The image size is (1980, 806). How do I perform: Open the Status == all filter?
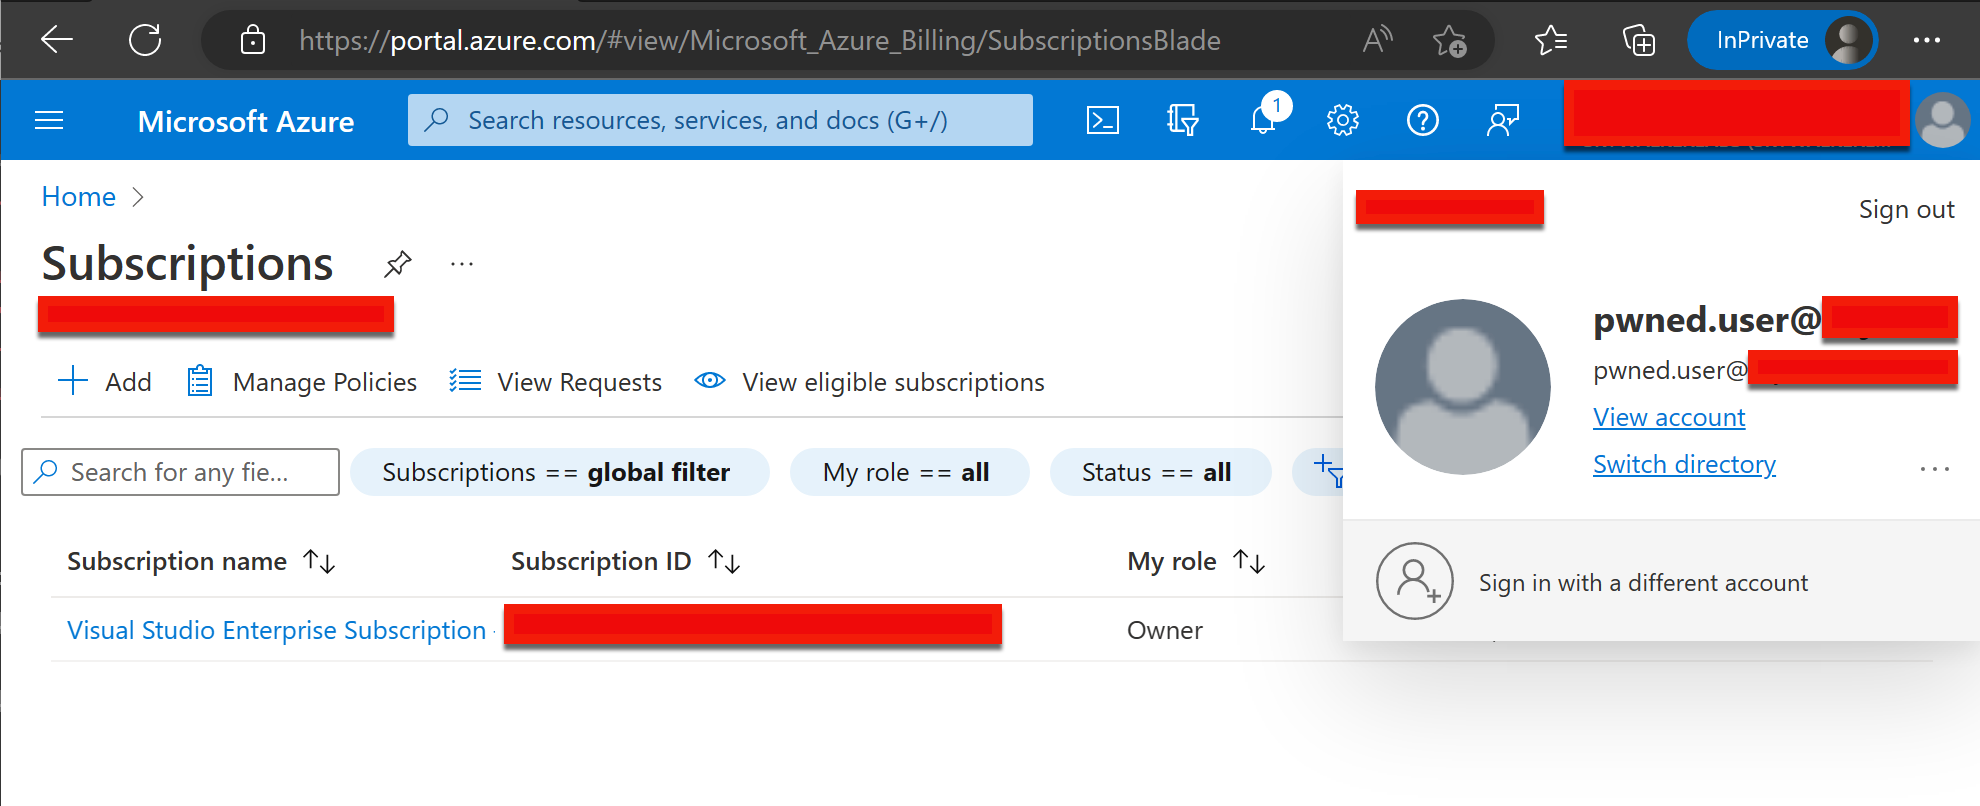pyautogui.click(x=1159, y=472)
